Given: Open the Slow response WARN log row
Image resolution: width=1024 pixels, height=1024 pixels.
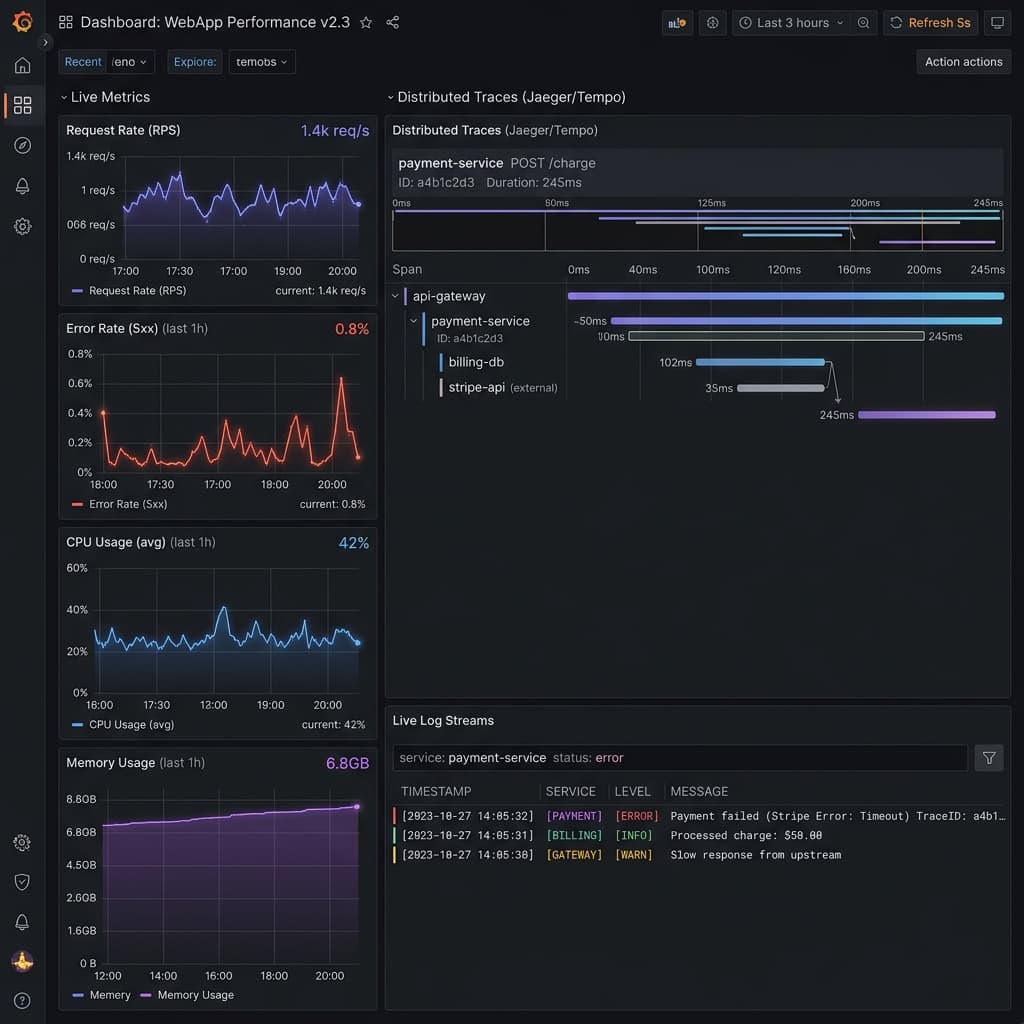Looking at the screenshot, I should 699,855.
